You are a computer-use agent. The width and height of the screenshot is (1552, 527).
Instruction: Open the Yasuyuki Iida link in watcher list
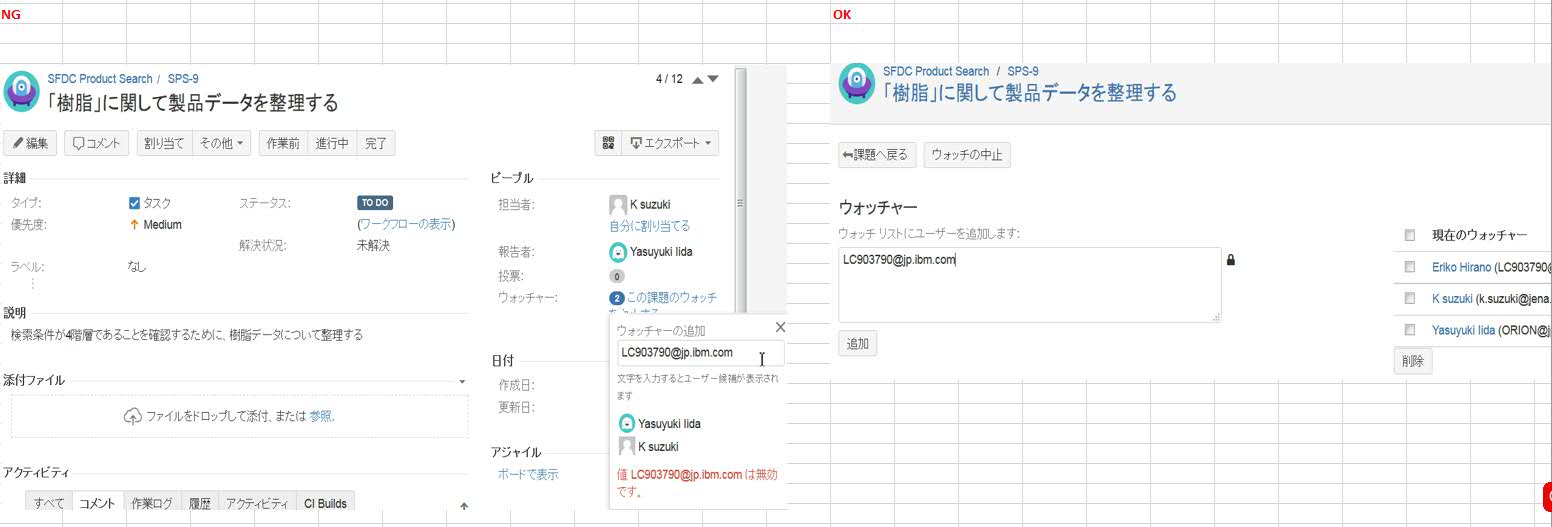click(x=1464, y=329)
